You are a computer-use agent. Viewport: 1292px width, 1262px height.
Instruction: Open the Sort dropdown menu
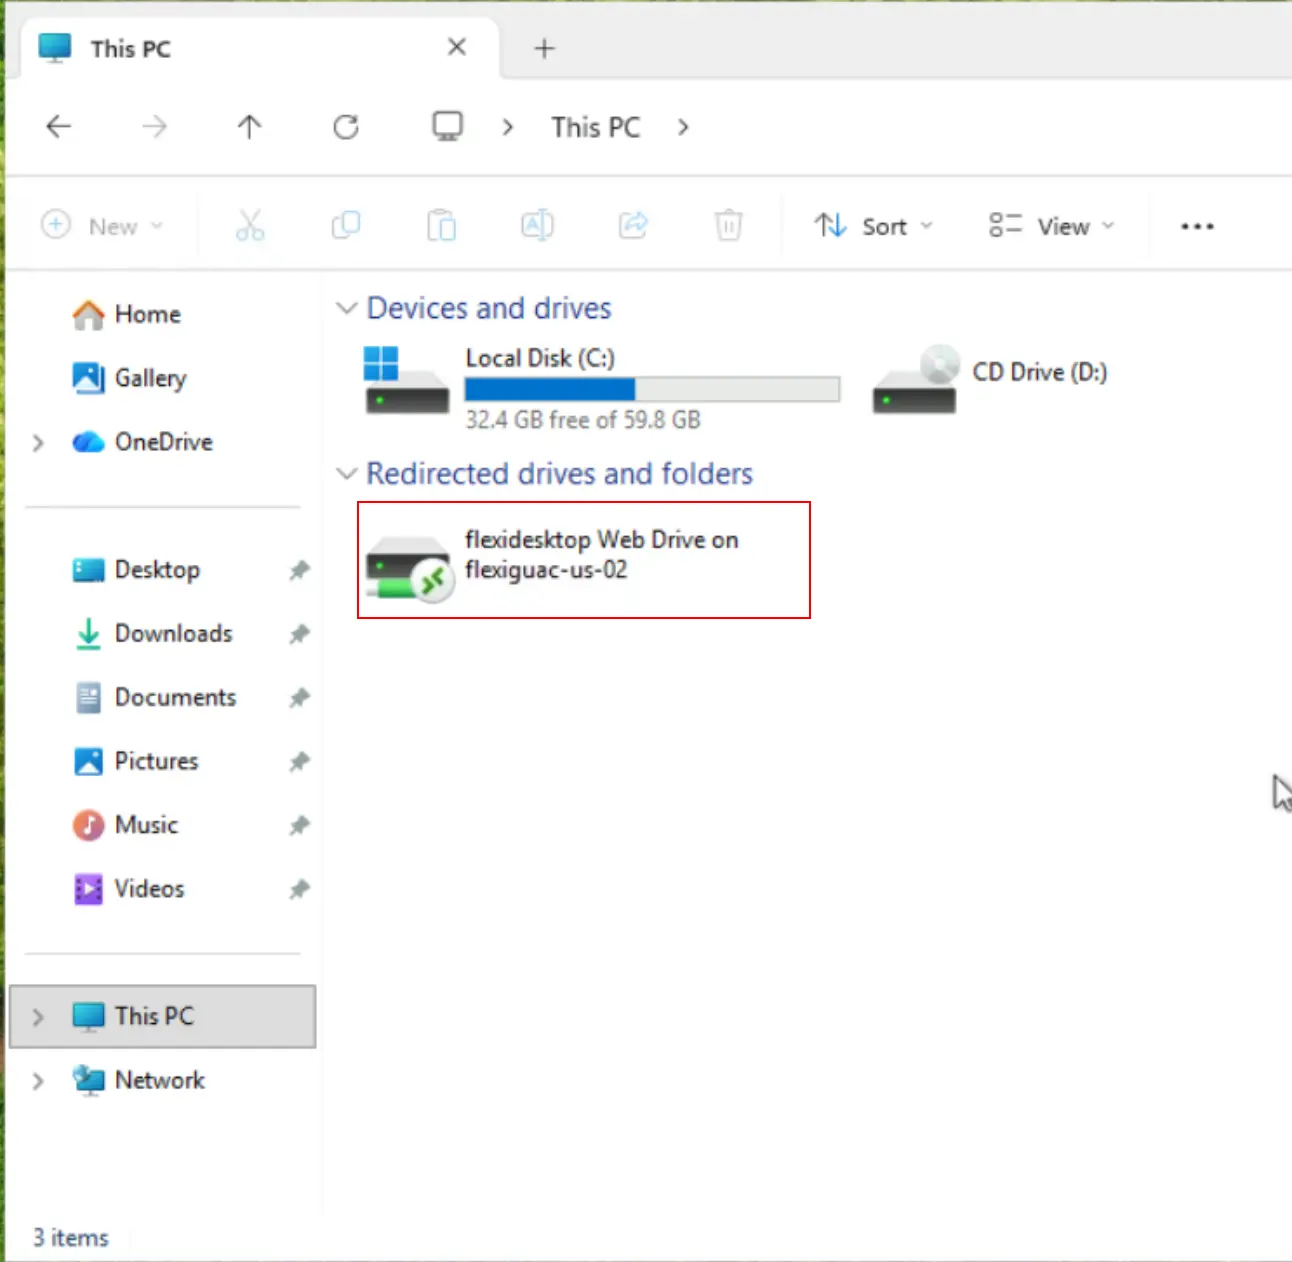click(873, 226)
